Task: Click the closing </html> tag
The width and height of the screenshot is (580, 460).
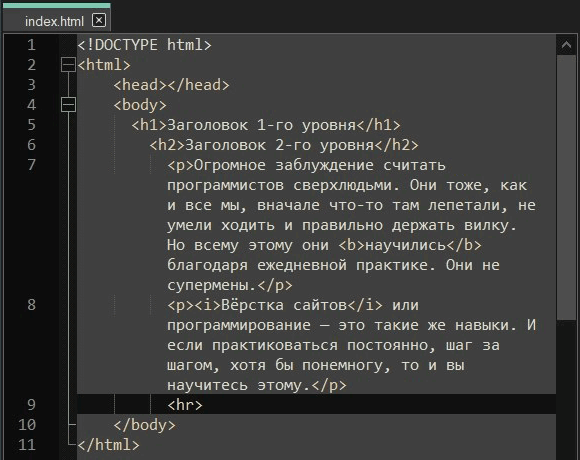Action: point(109,445)
